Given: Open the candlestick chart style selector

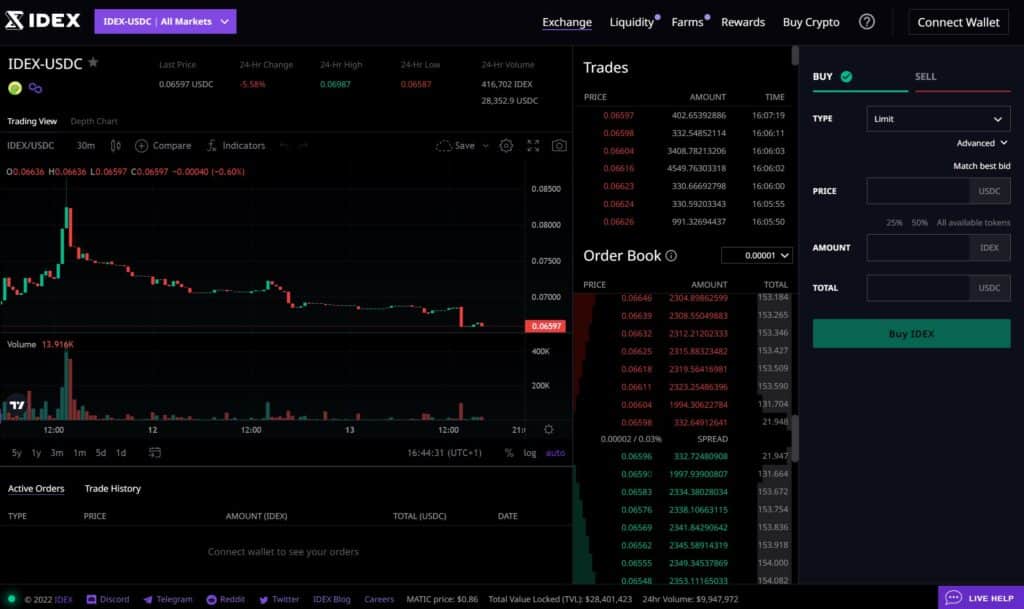Looking at the screenshot, I should point(114,145).
